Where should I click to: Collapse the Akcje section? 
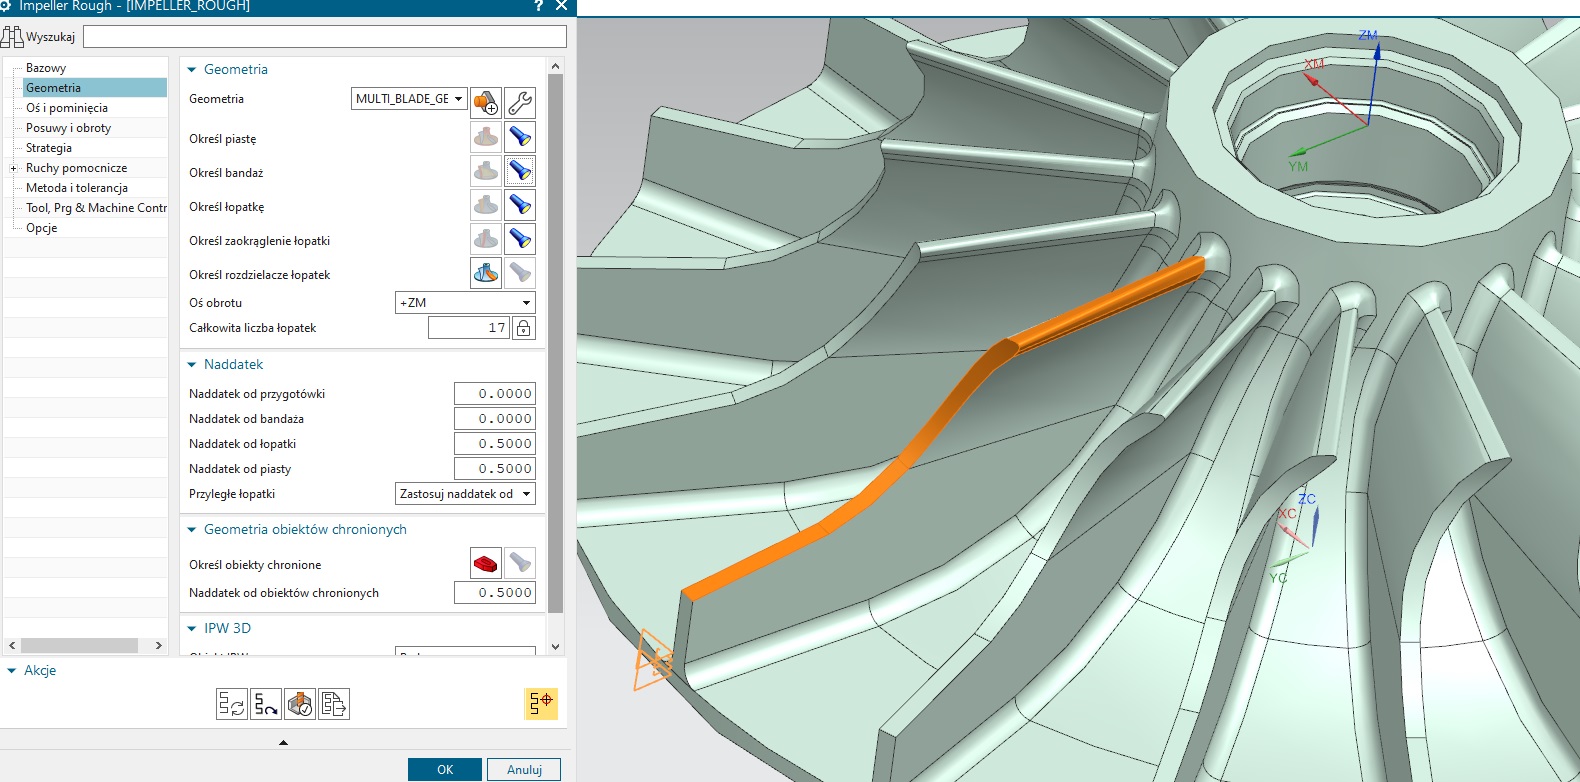point(12,671)
